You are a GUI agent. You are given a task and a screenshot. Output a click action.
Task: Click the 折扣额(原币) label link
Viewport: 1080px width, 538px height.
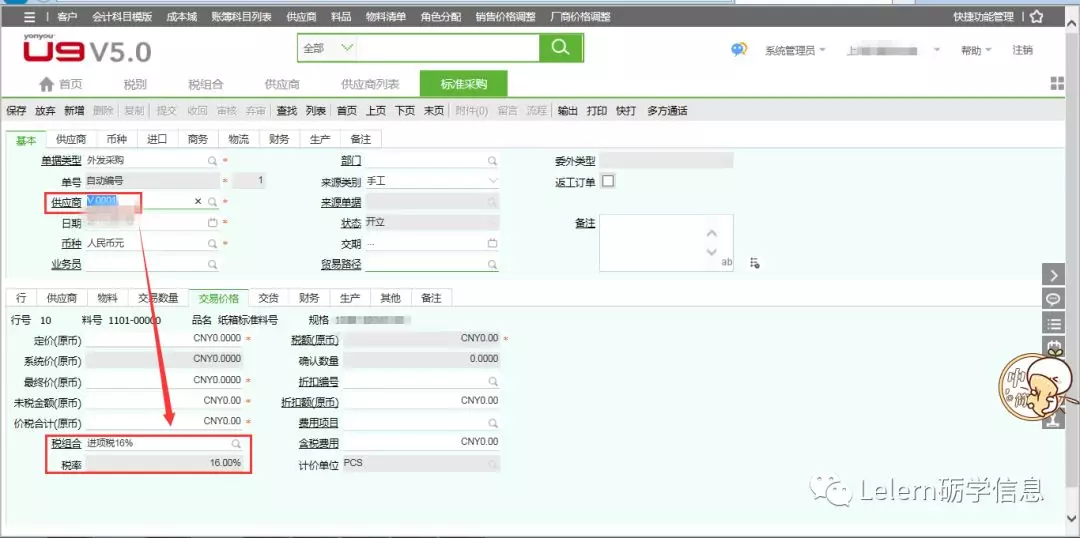tap(310, 402)
